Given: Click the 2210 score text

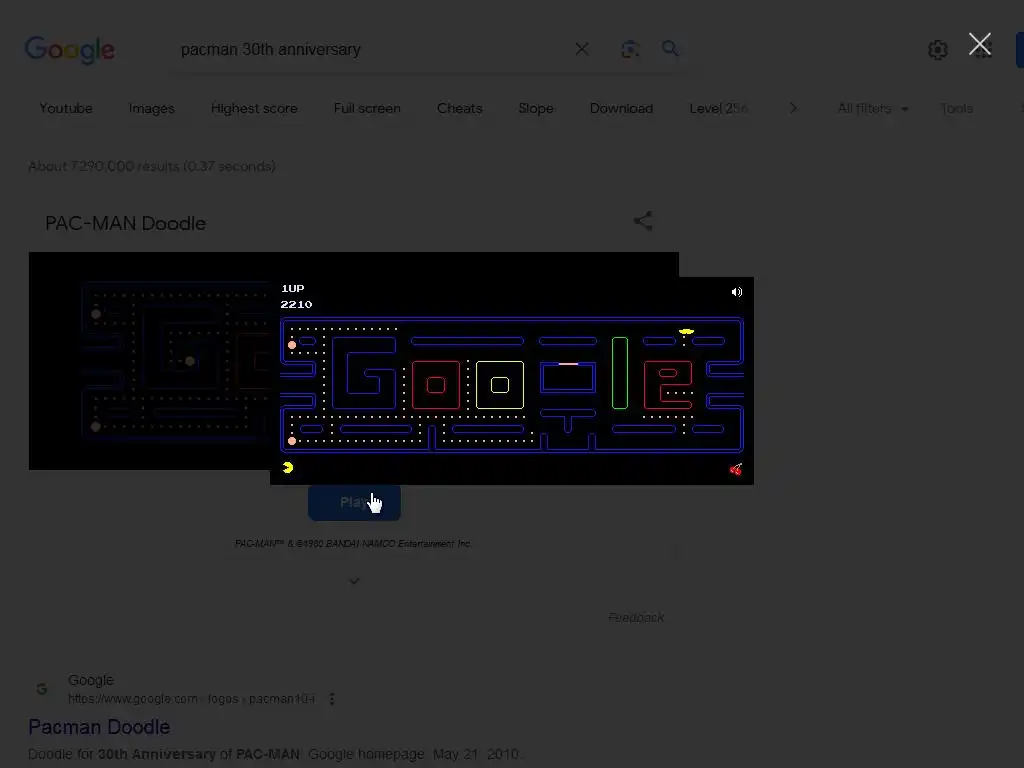Looking at the screenshot, I should [296, 304].
